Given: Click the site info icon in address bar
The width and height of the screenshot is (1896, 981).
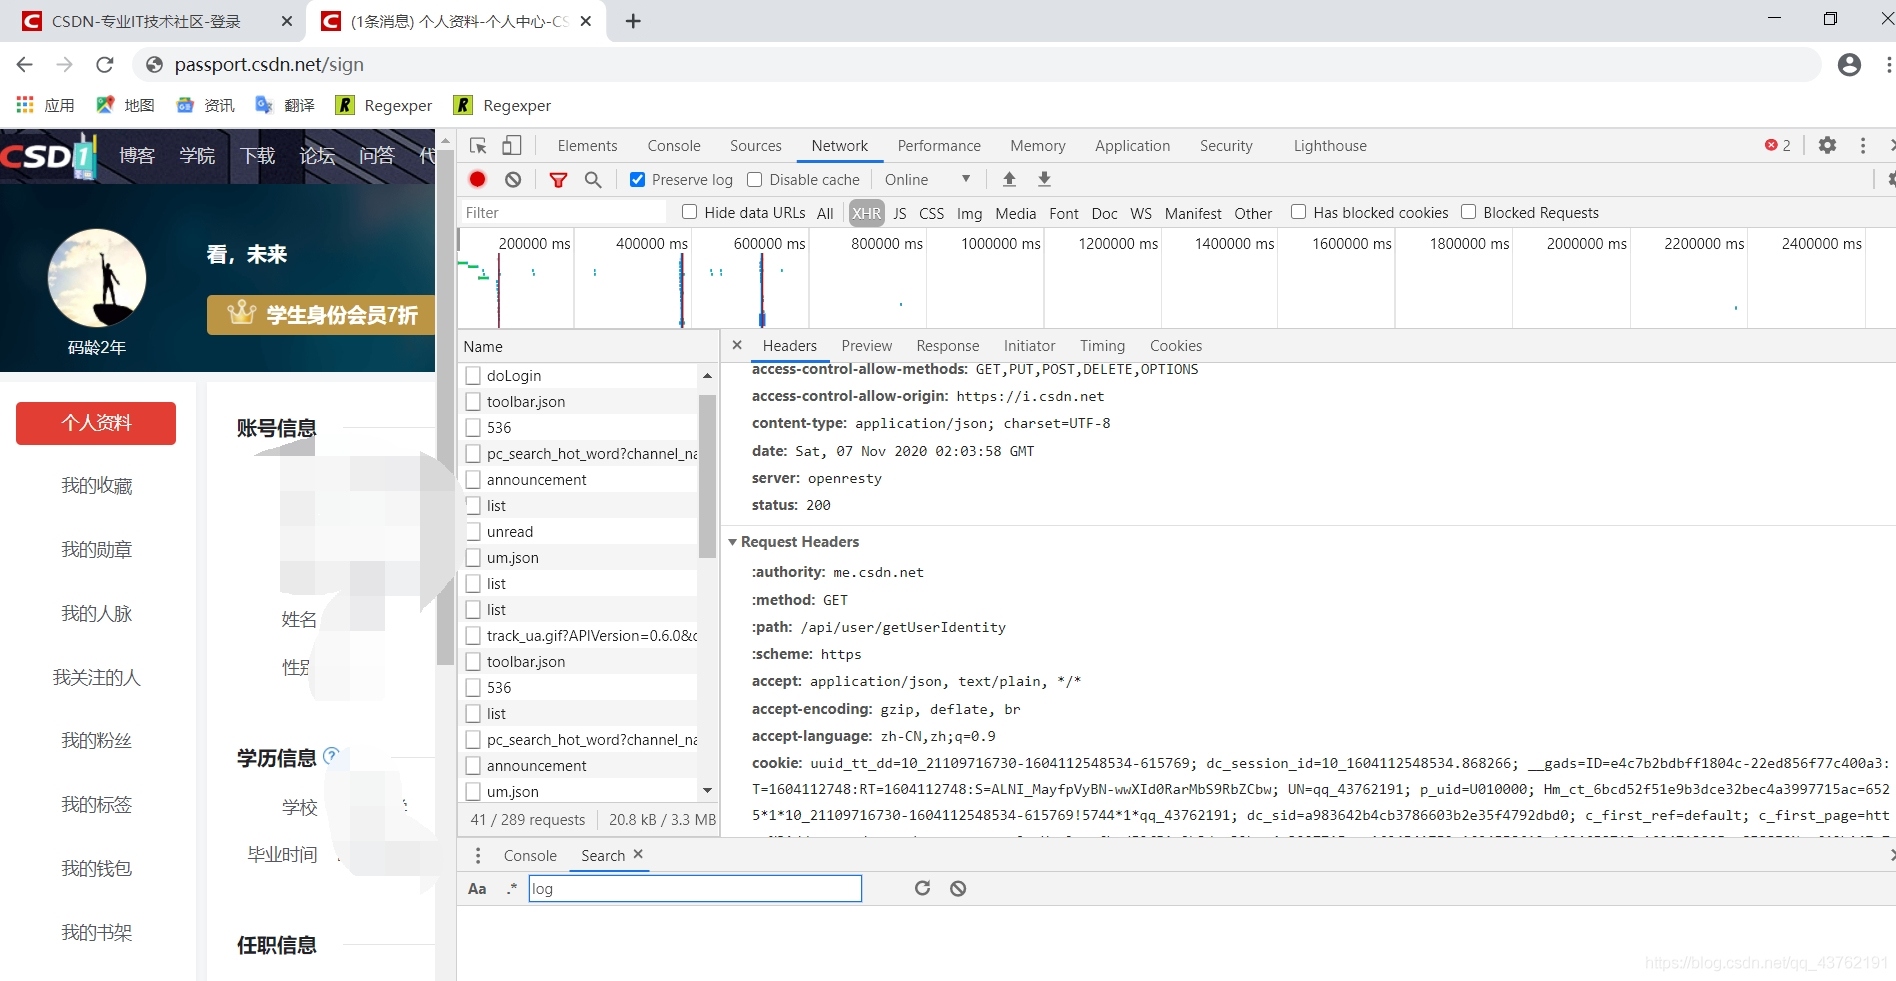Looking at the screenshot, I should coord(154,64).
